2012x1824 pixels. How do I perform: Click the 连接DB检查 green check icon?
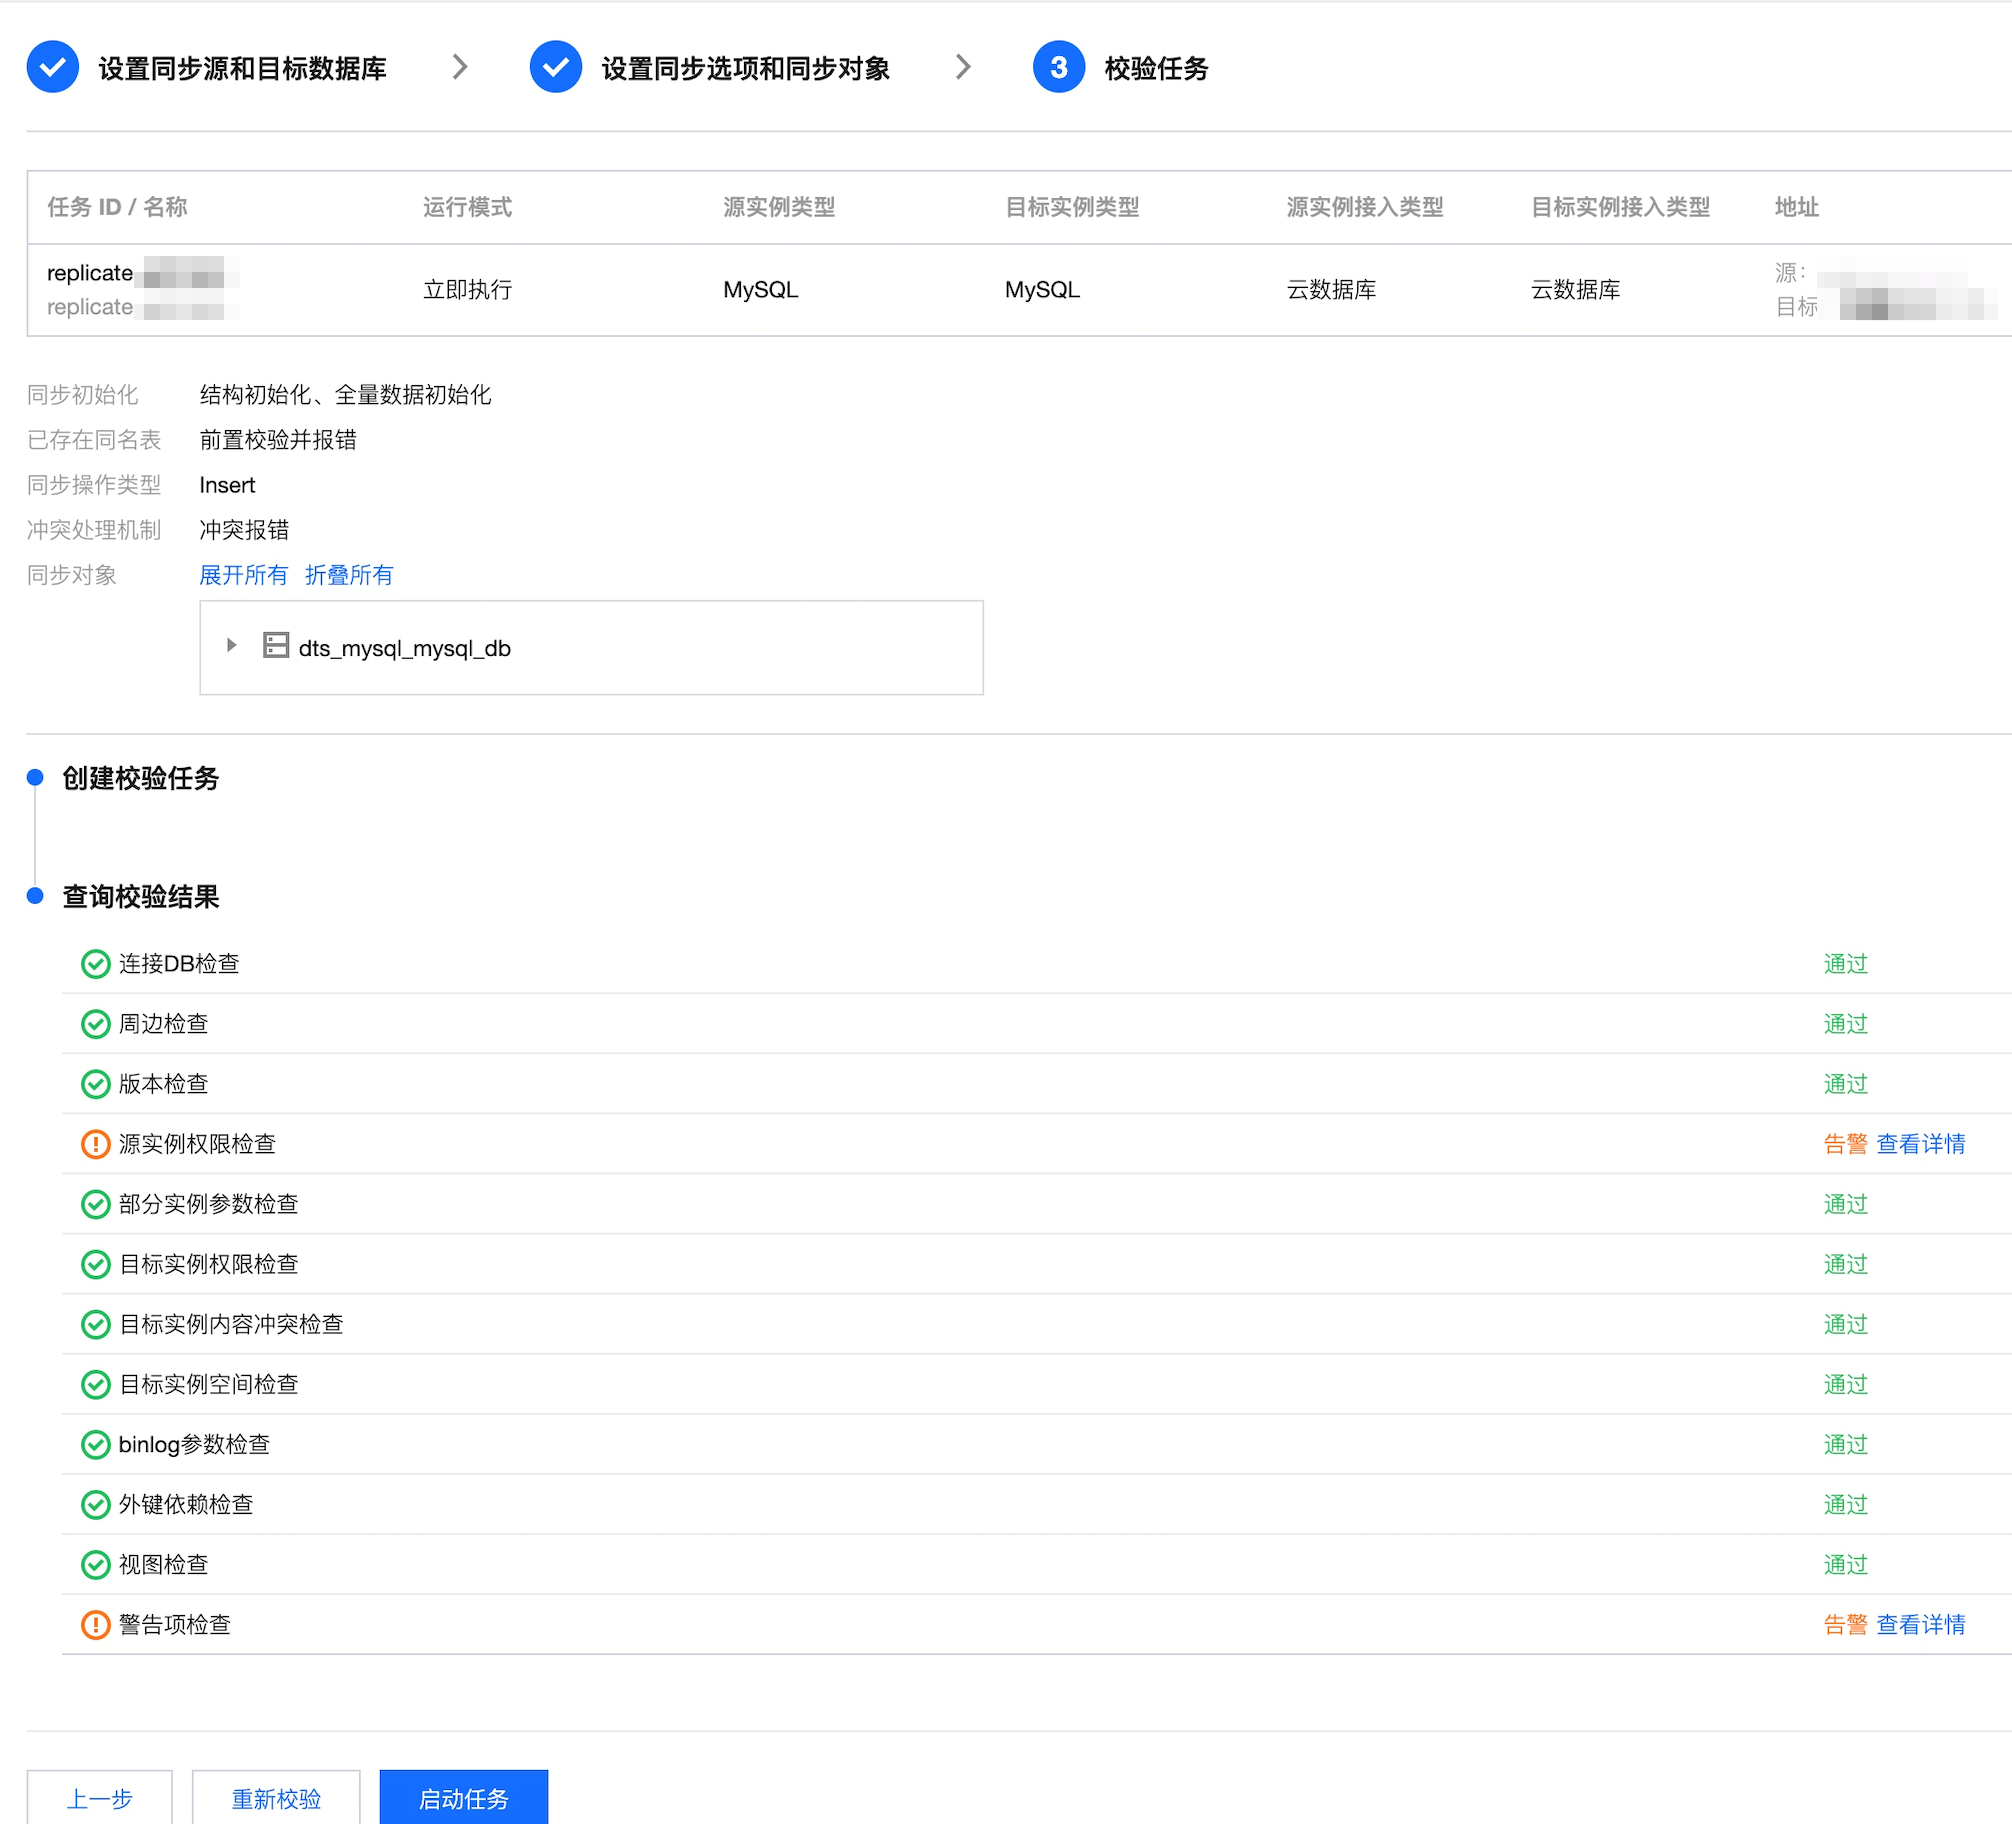[x=95, y=964]
